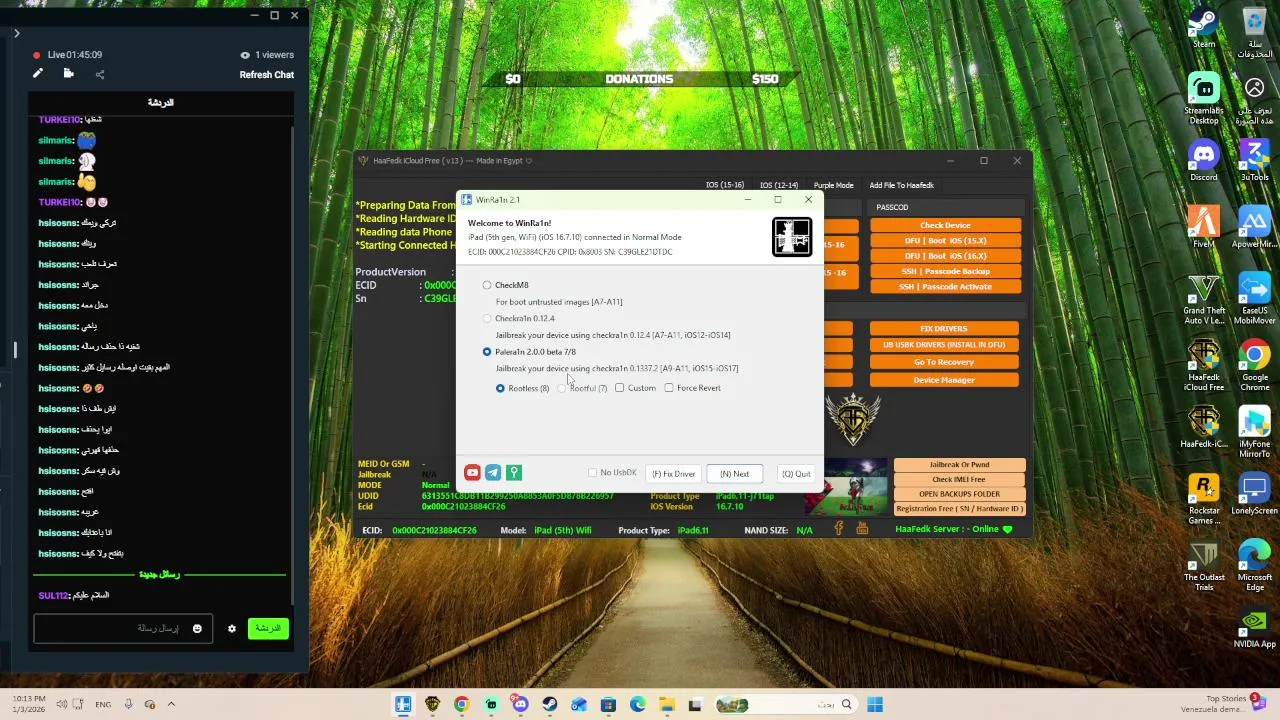
Task: Click the (N) Next button
Action: pos(734,474)
